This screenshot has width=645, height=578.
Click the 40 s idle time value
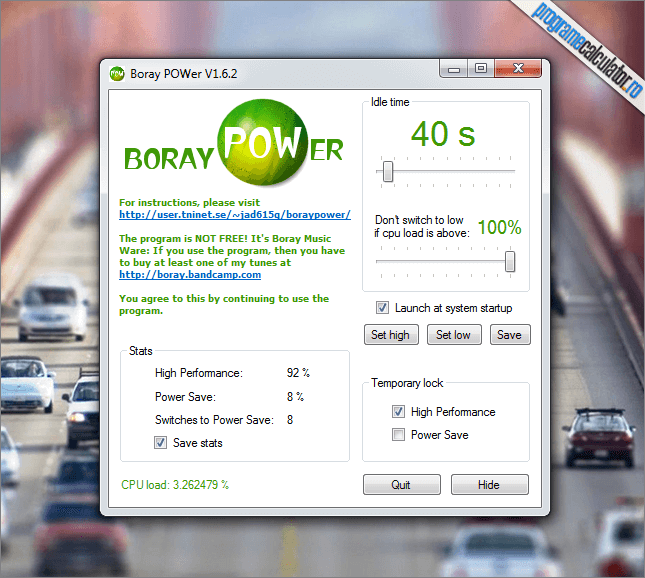pos(443,134)
